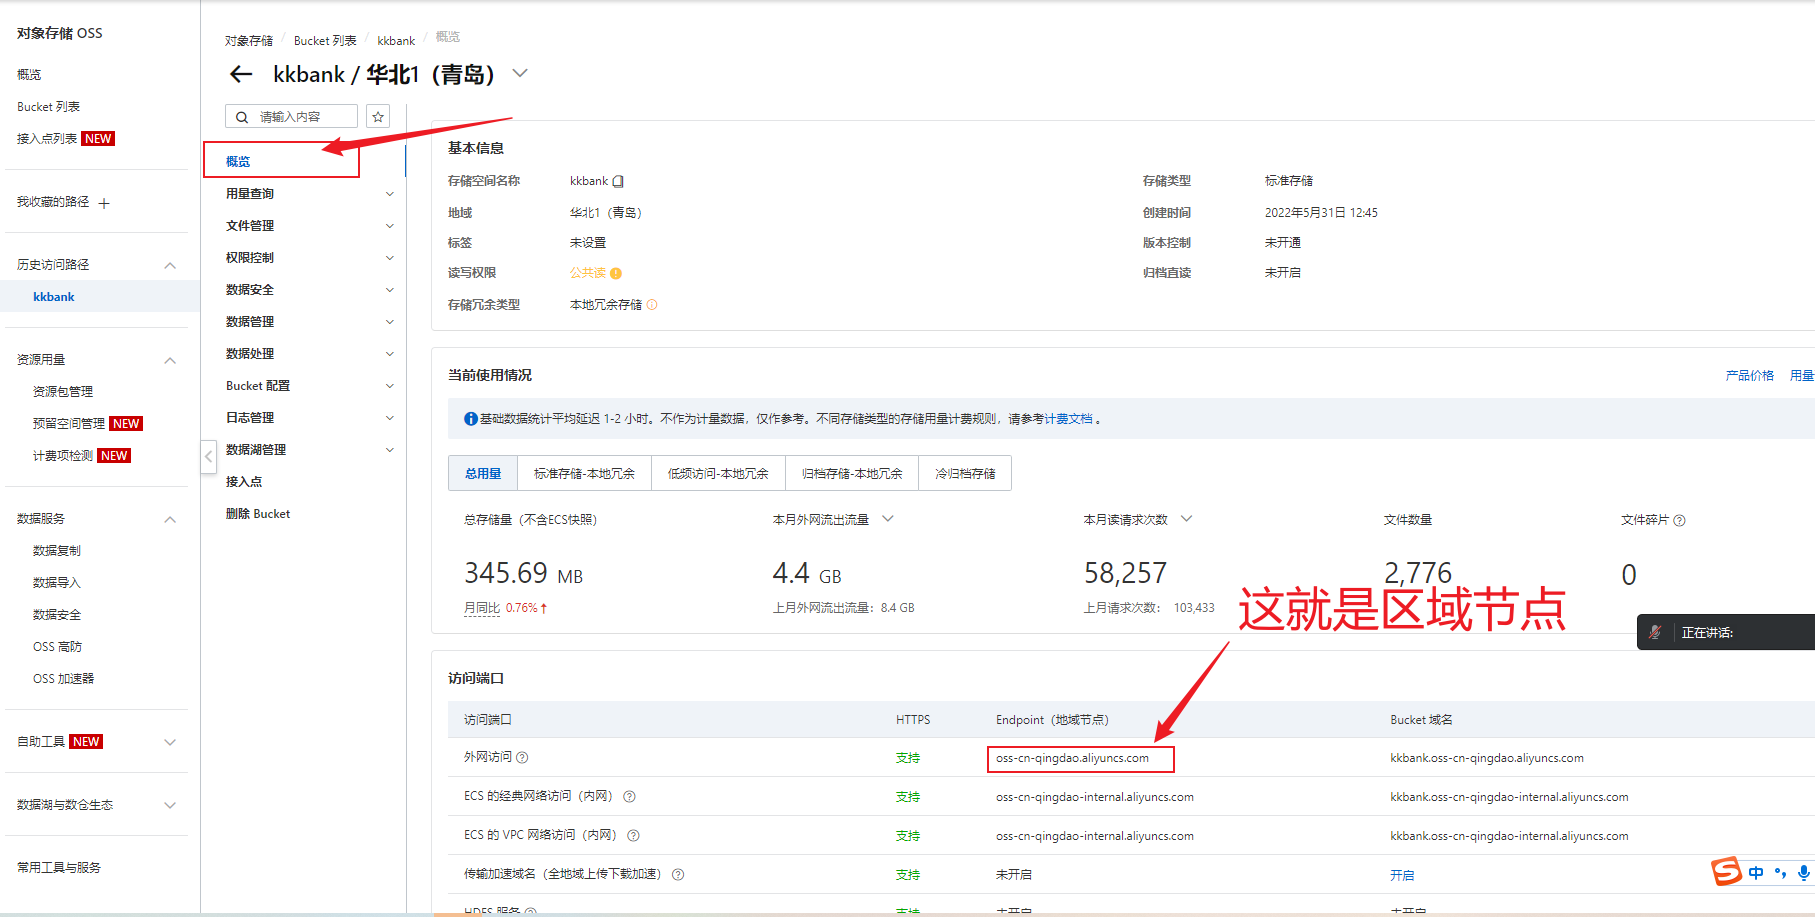
Task: Click the search magnifier icon in the input
Action: point(242,117)
